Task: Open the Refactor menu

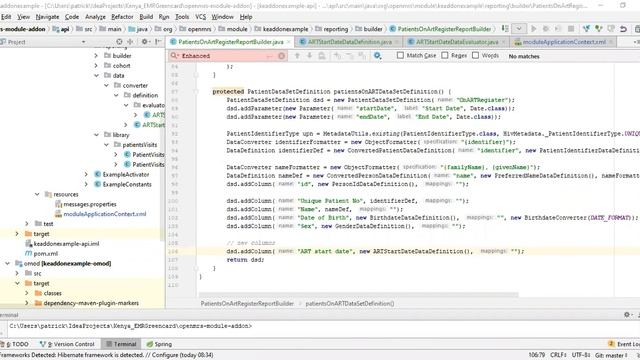Action: pos(122,17)
